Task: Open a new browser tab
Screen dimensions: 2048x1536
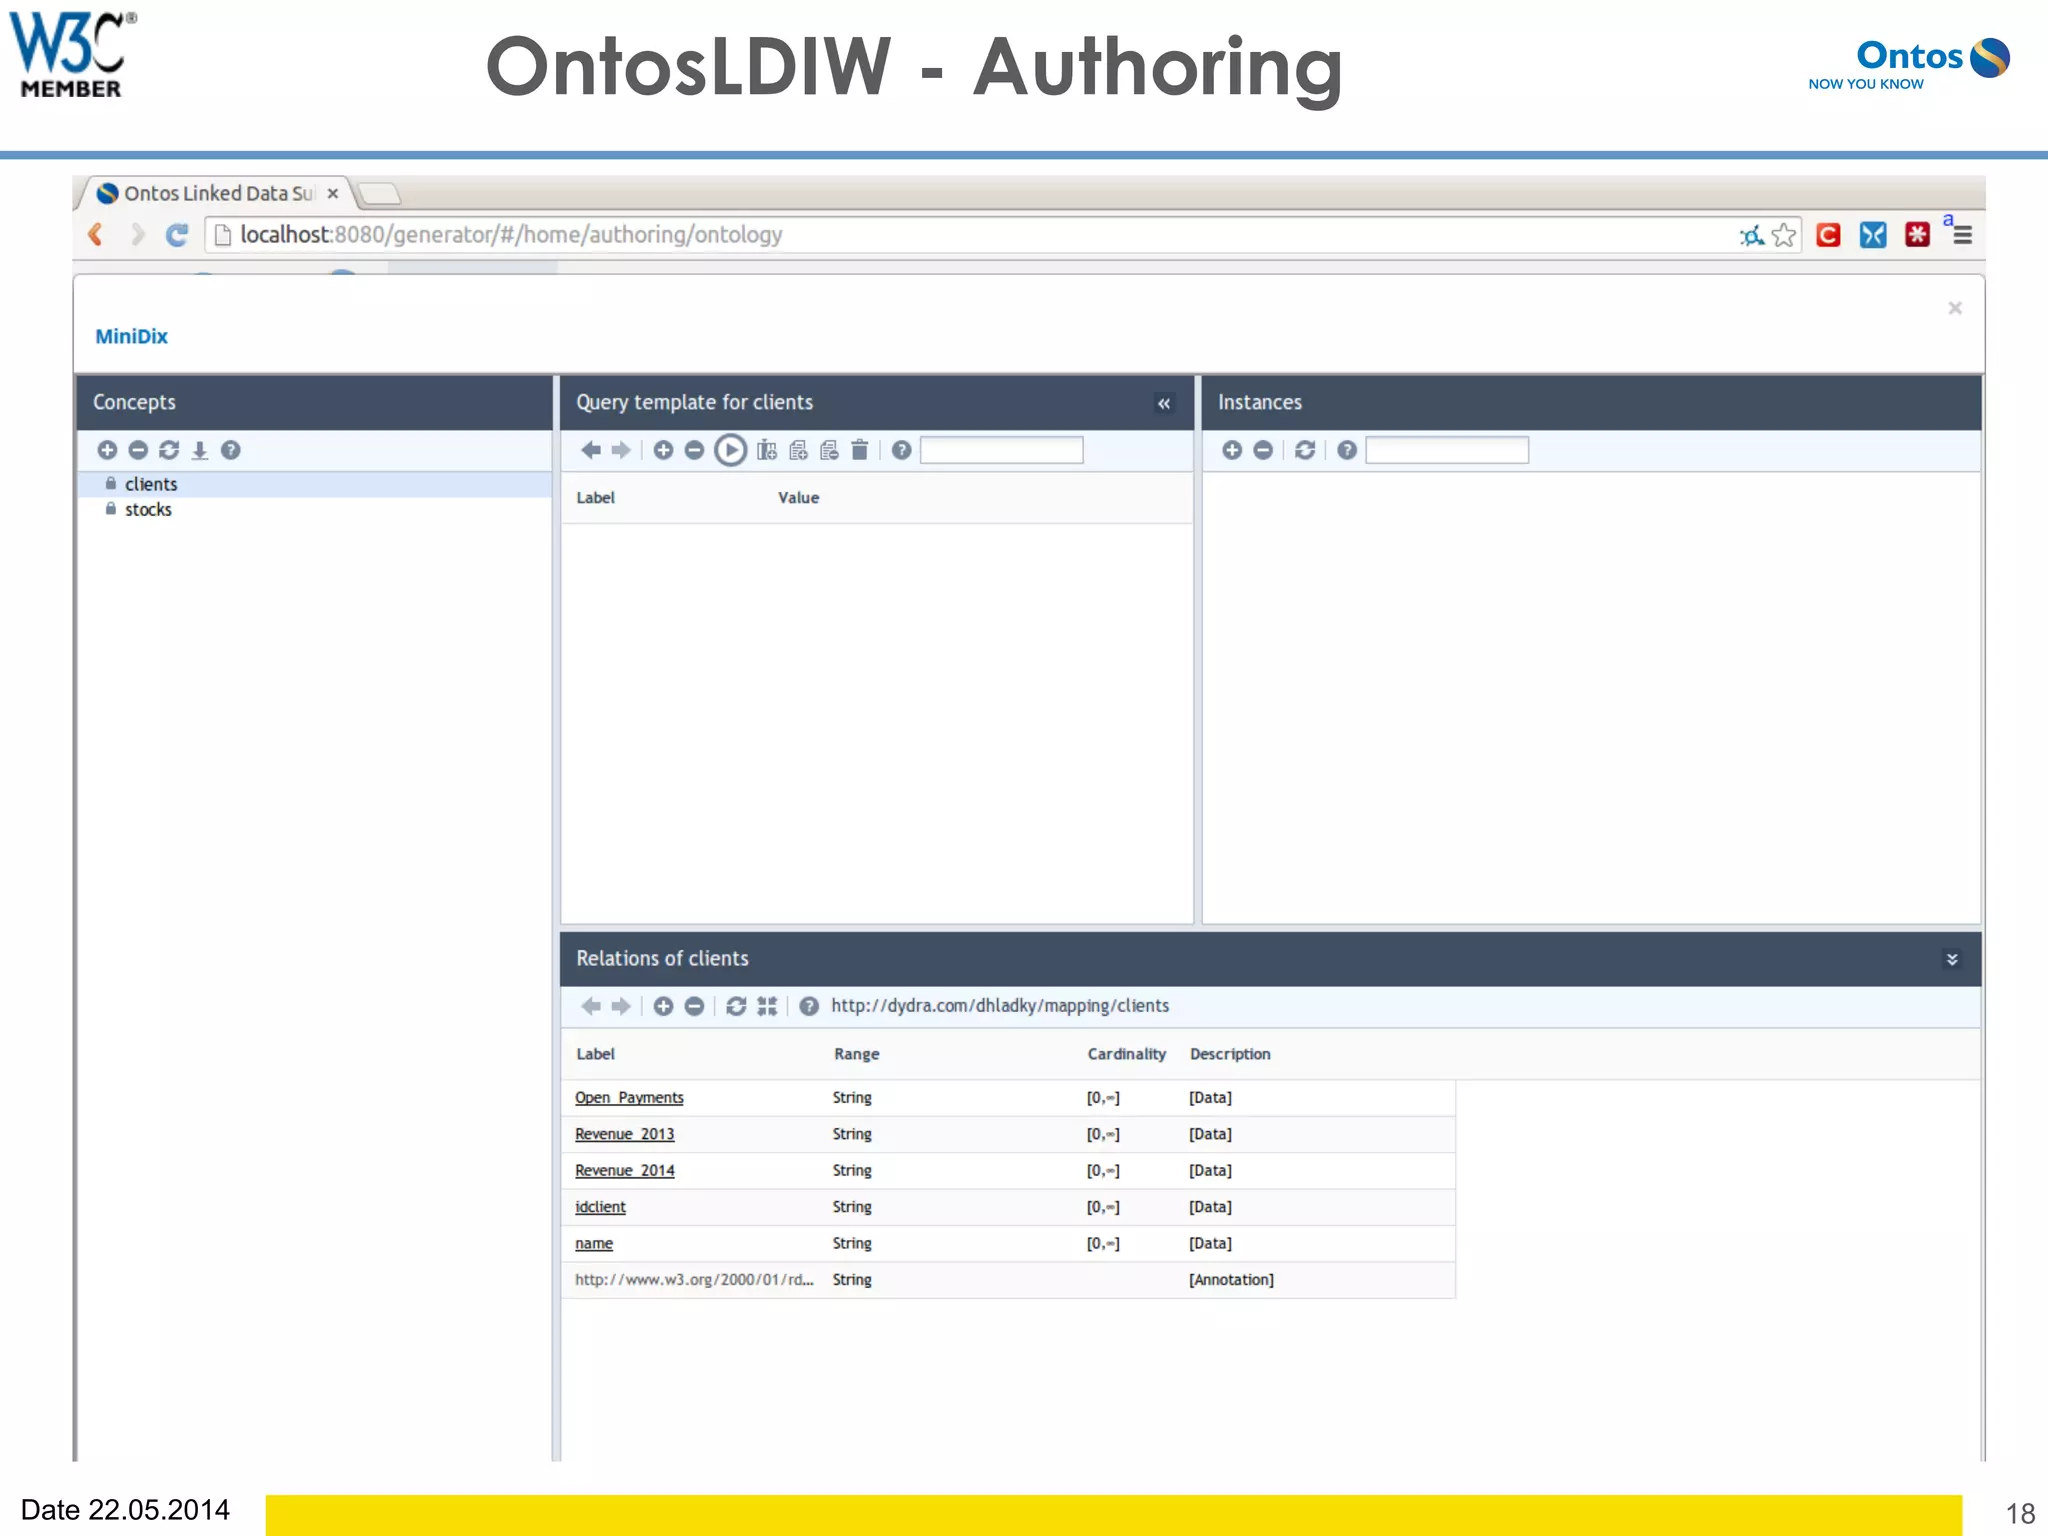Action: tap(380, 193)
